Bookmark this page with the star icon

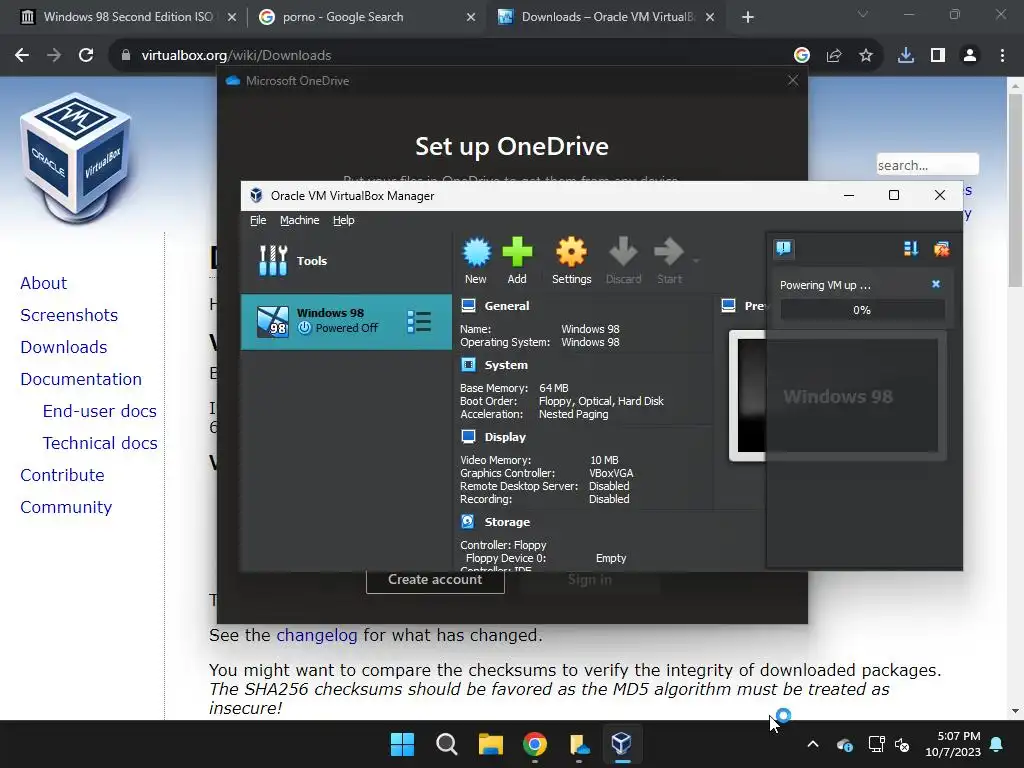866,56
